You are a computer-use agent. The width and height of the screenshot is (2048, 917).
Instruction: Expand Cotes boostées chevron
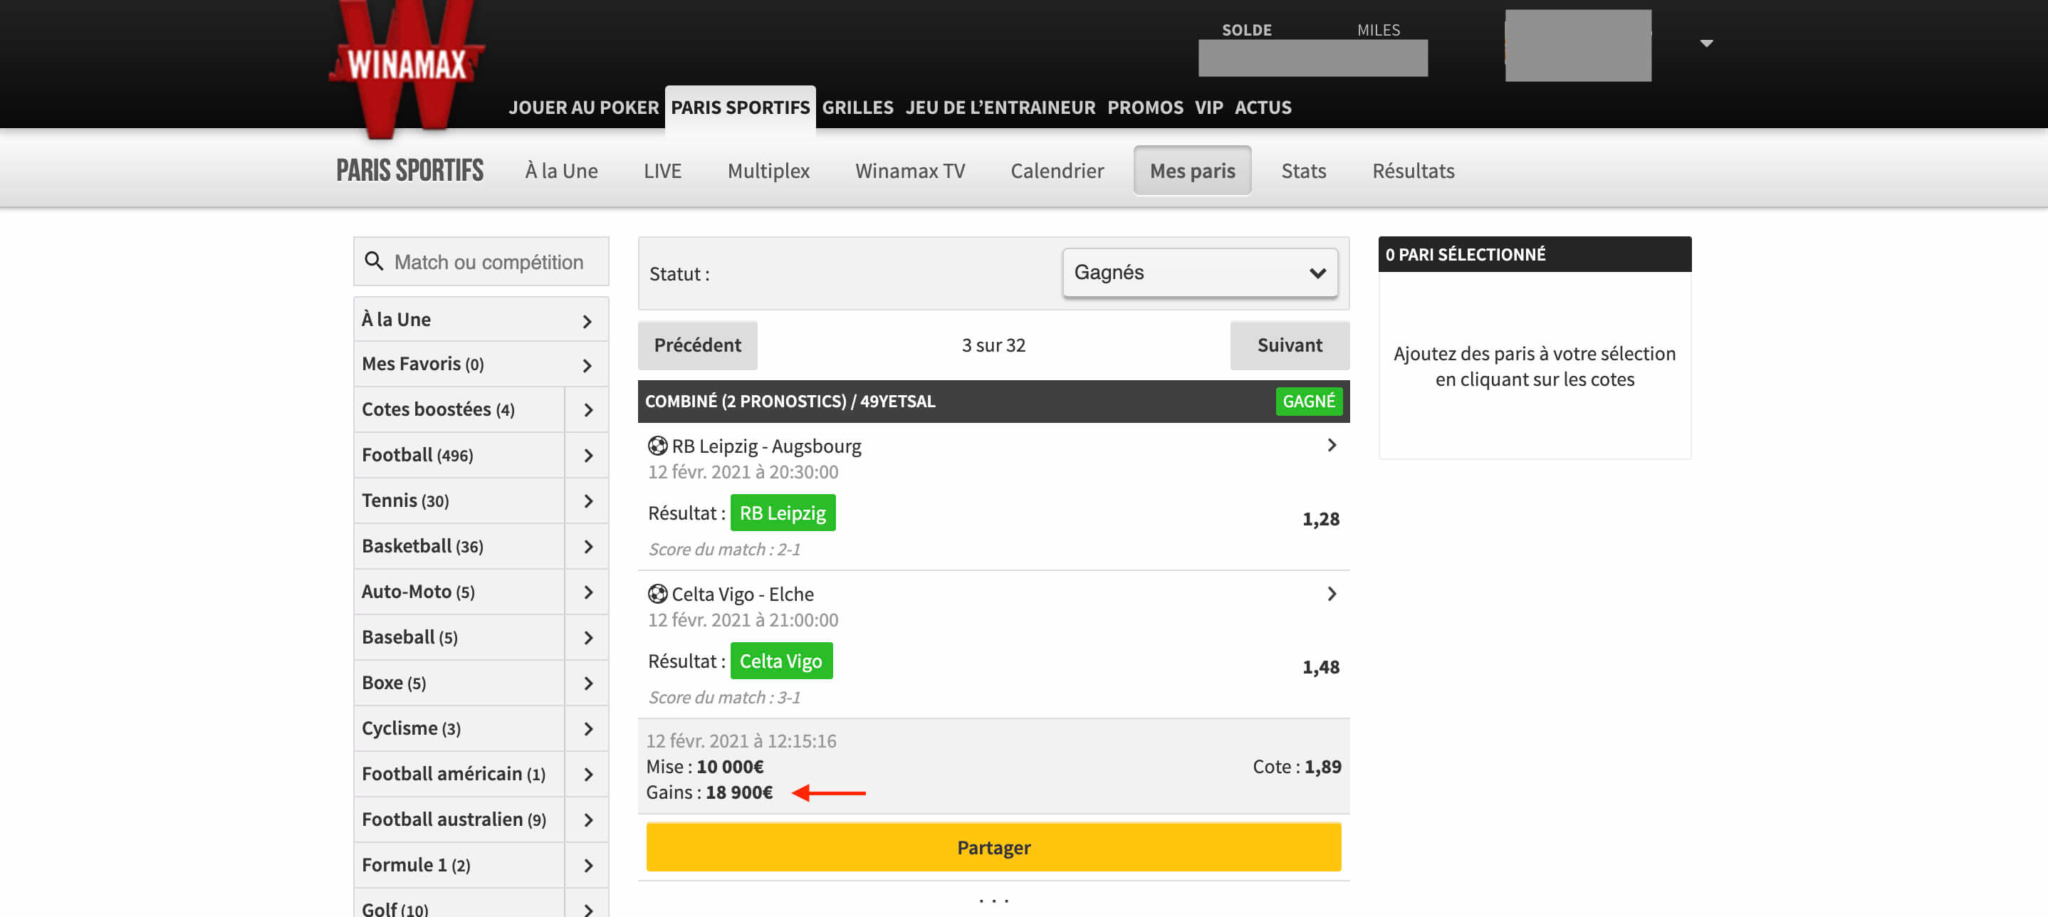pyautogui.click(x=588, y=410)
